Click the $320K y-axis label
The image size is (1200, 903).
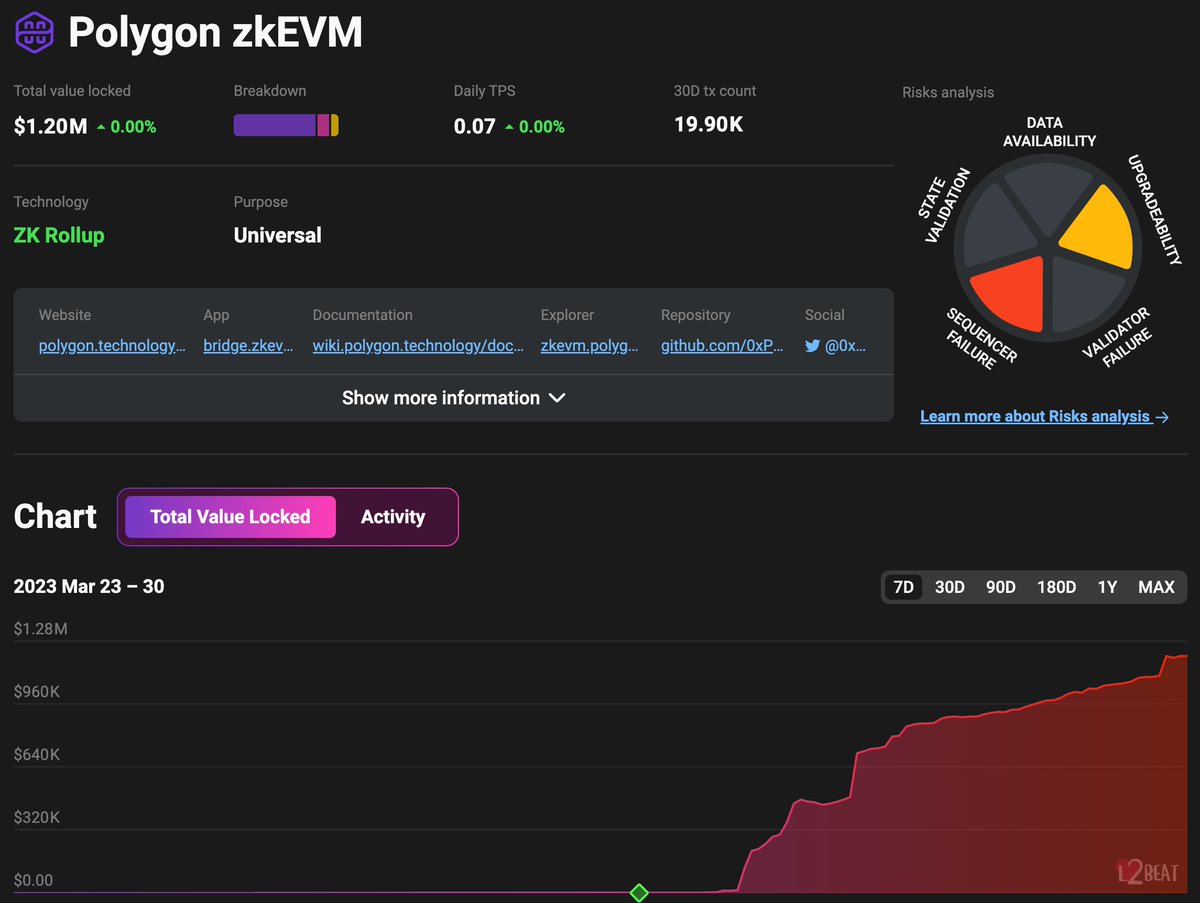[x=37, y=818]
